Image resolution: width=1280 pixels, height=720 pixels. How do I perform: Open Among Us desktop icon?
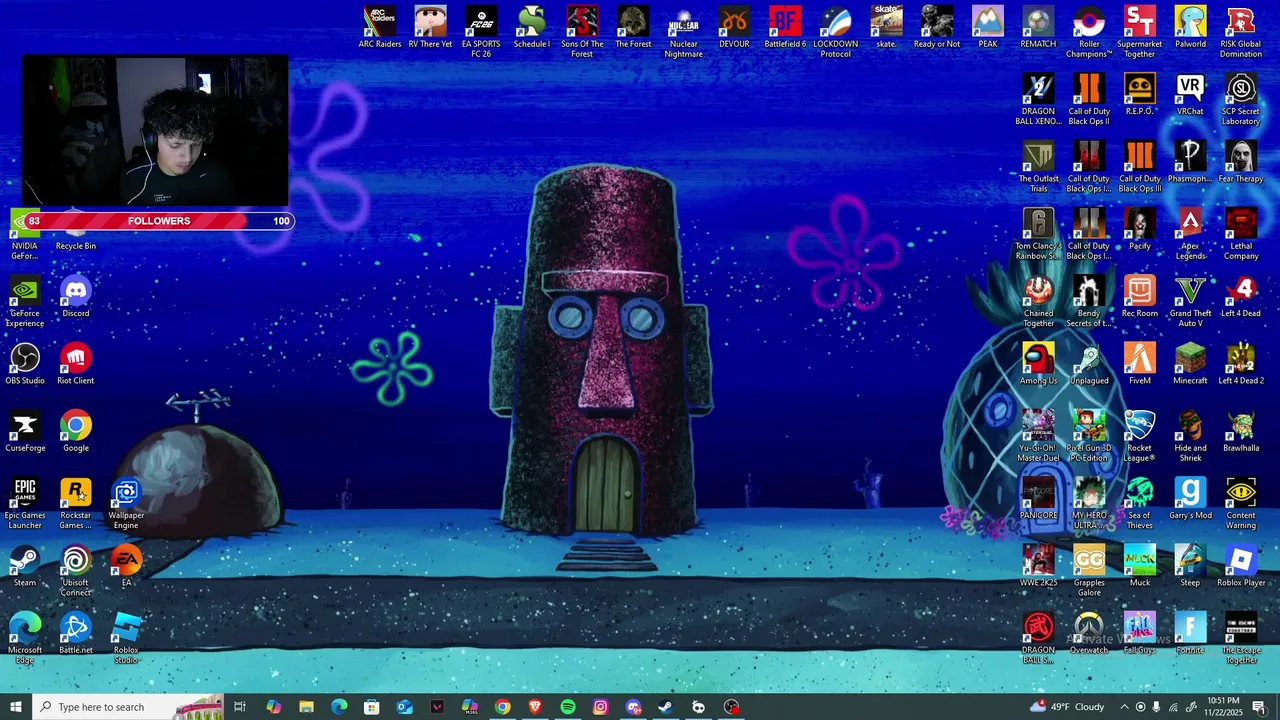click(x=1038, y=363)
